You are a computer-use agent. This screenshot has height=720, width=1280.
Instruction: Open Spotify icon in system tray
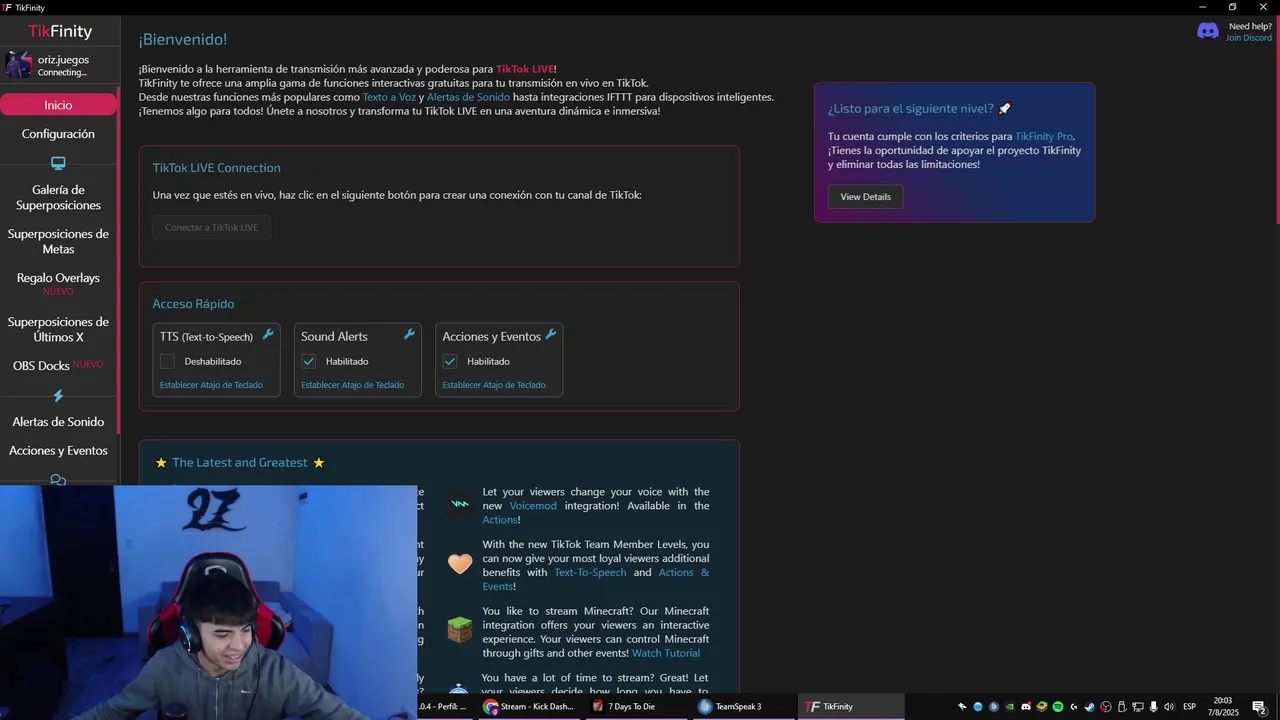coord(1058,707)
